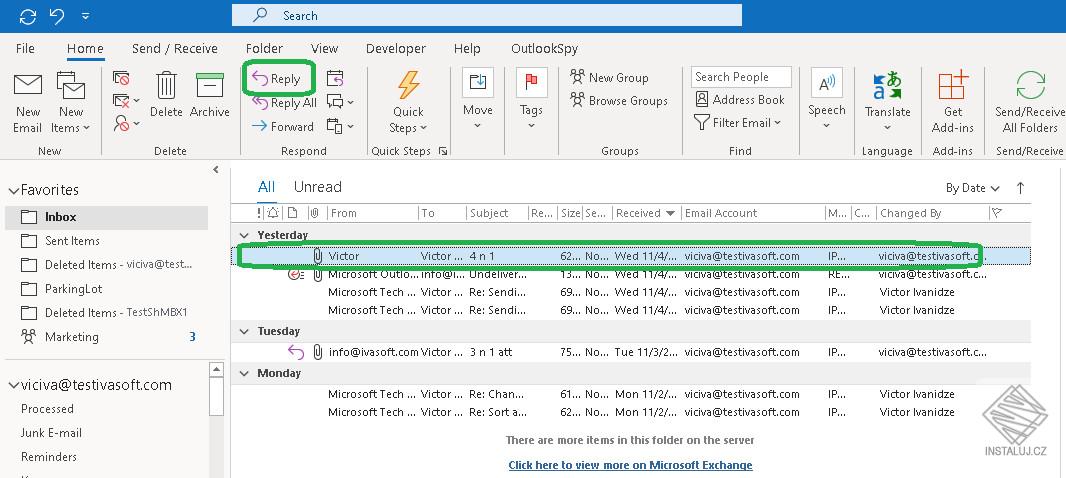Screen dimensions: 1066x478
Task: Create a New Email
Action: [28, 103]
